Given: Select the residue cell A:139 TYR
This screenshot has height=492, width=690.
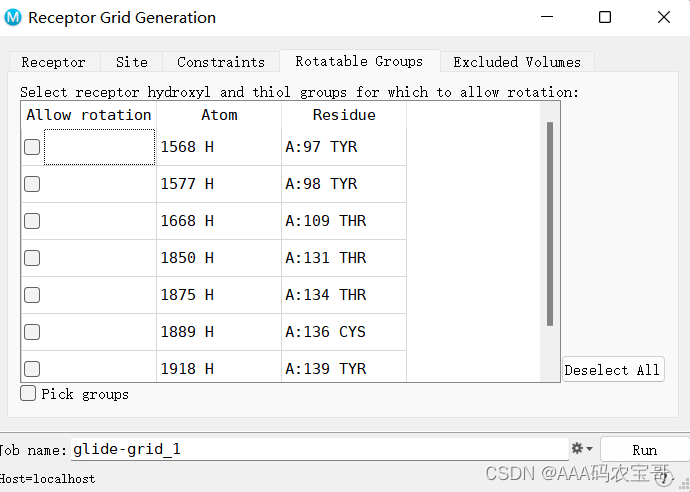Looking at the screenshot, I should [x=344, y=367].
